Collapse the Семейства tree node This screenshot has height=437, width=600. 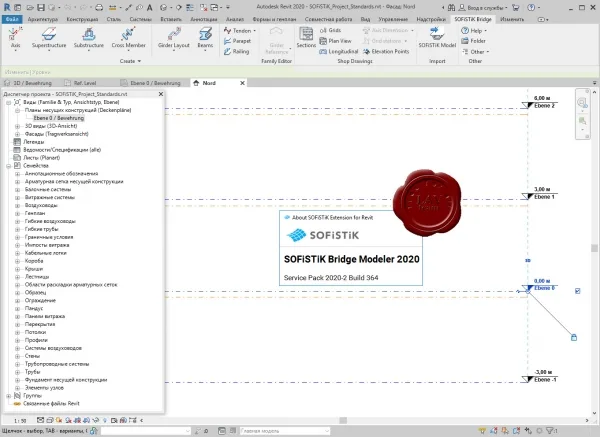(x=8, y=166)
